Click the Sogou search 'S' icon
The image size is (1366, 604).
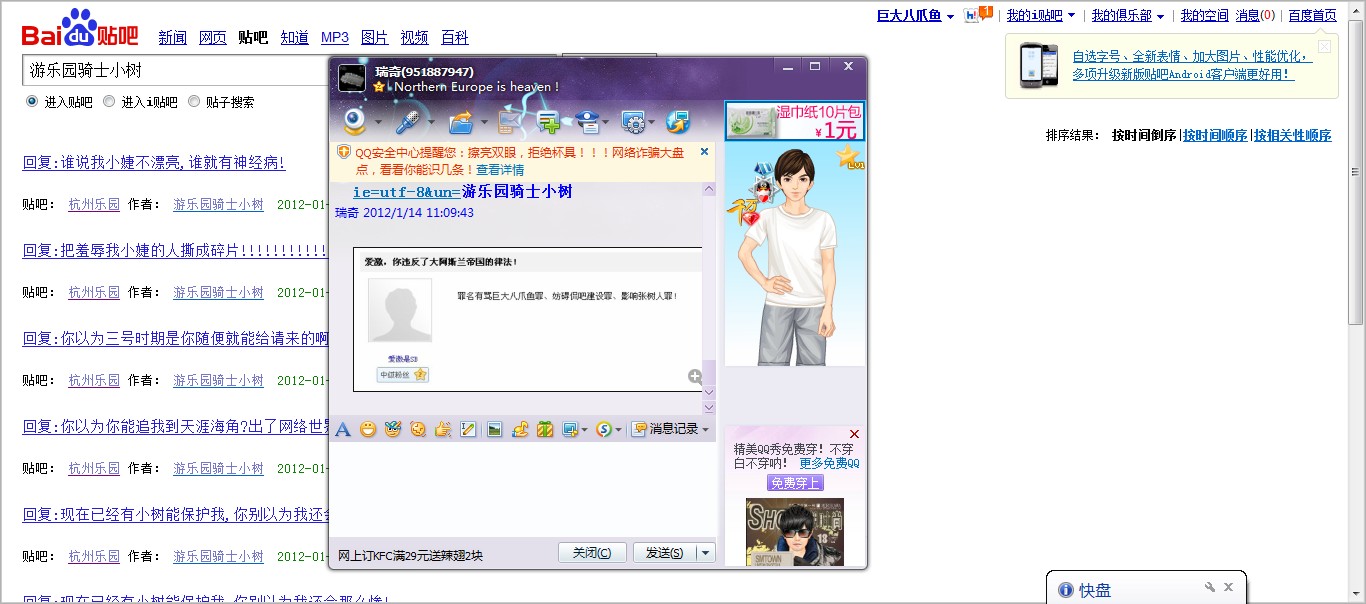(603, 429)
